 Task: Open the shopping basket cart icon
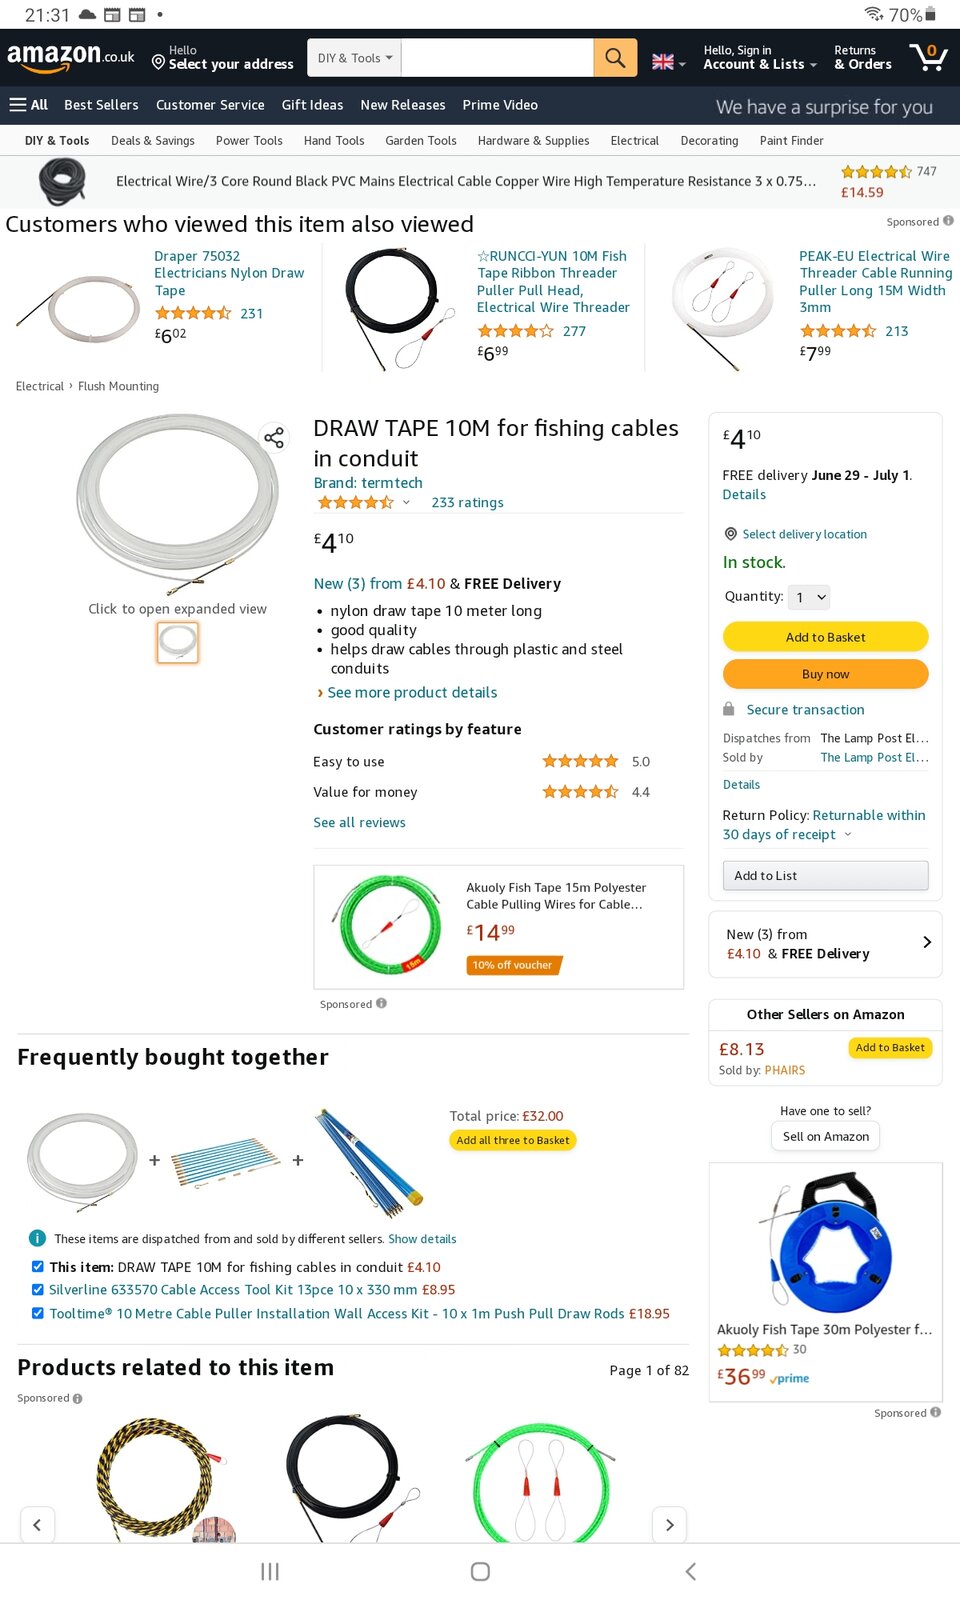tap(927, 57)
